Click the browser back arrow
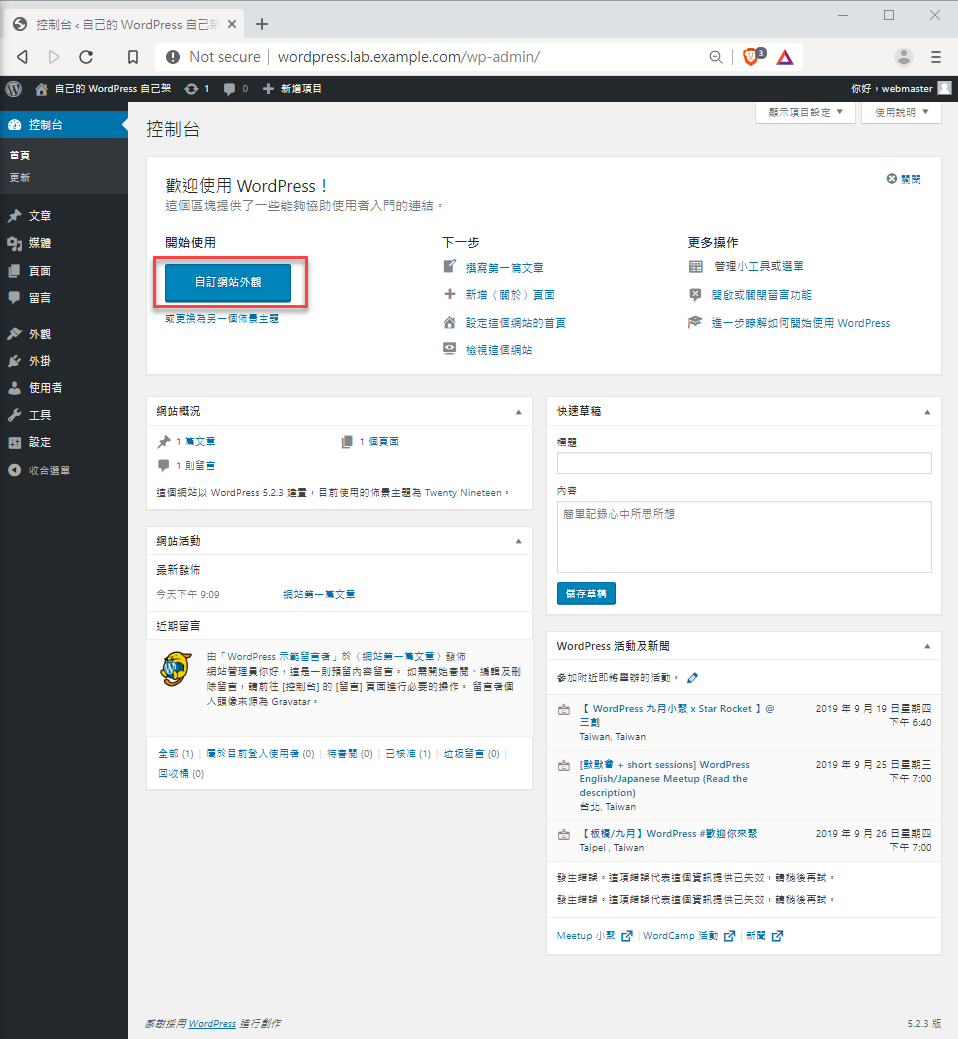Viewport: 958px width, 1039px height. tap(23, 57)
